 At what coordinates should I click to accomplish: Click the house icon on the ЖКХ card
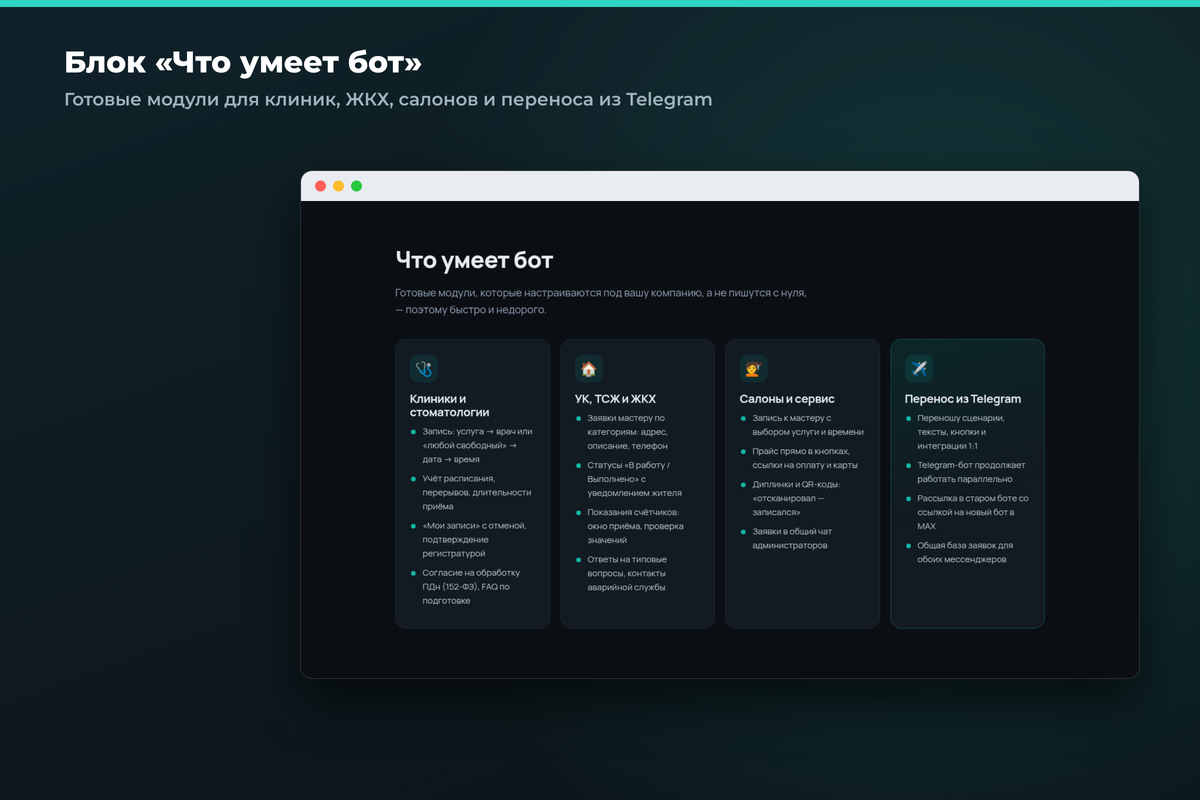tap(589, 368)
